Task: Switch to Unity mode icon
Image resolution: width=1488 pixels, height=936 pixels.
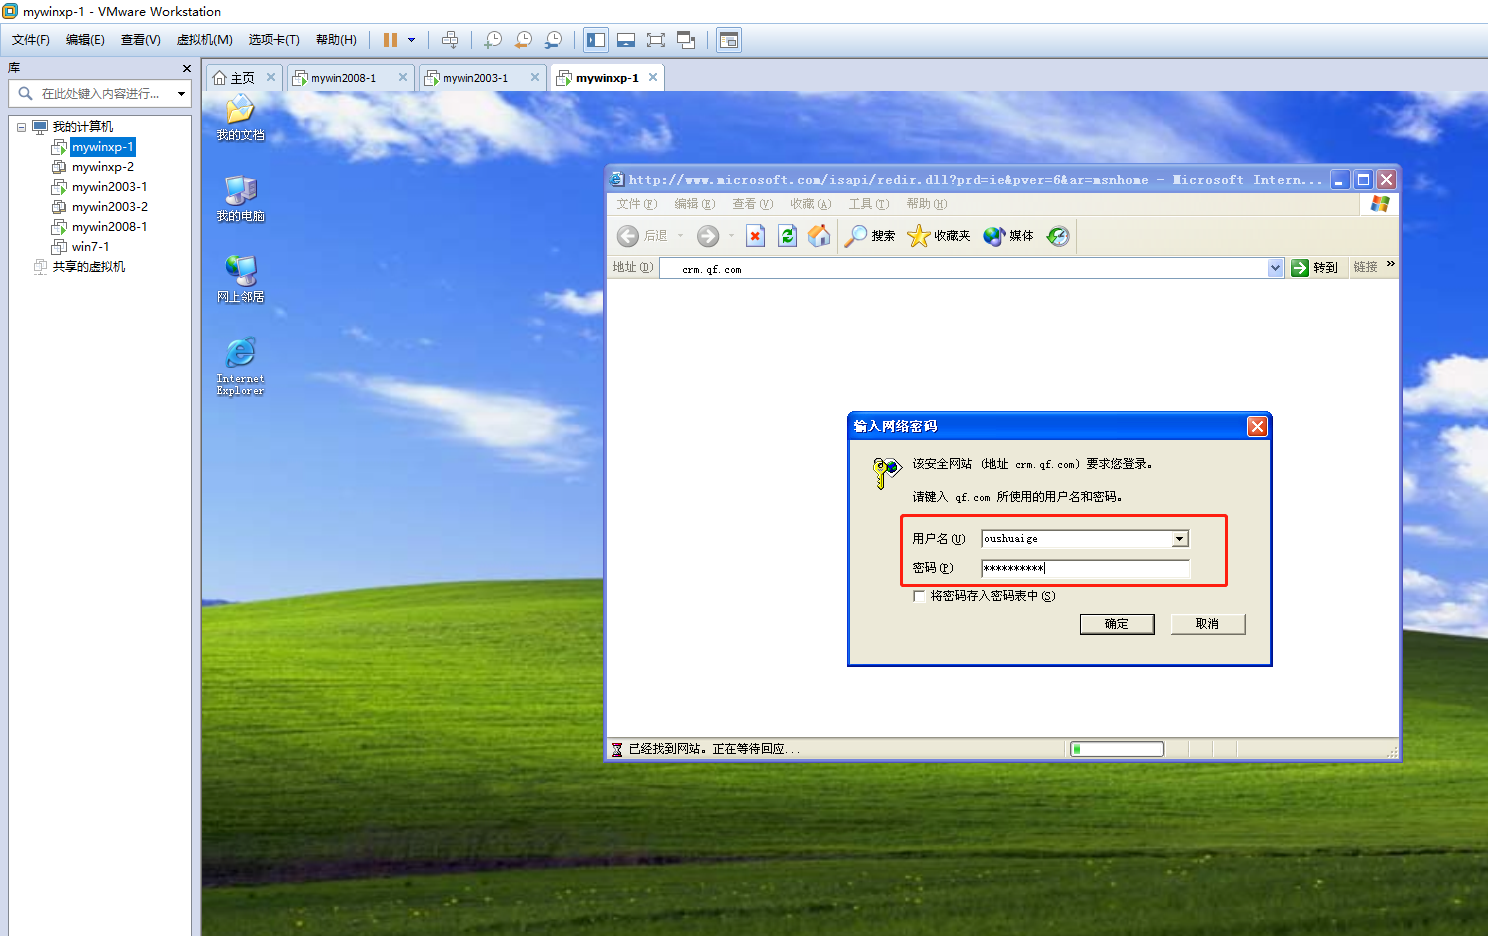Action: (x=686, y=40)
